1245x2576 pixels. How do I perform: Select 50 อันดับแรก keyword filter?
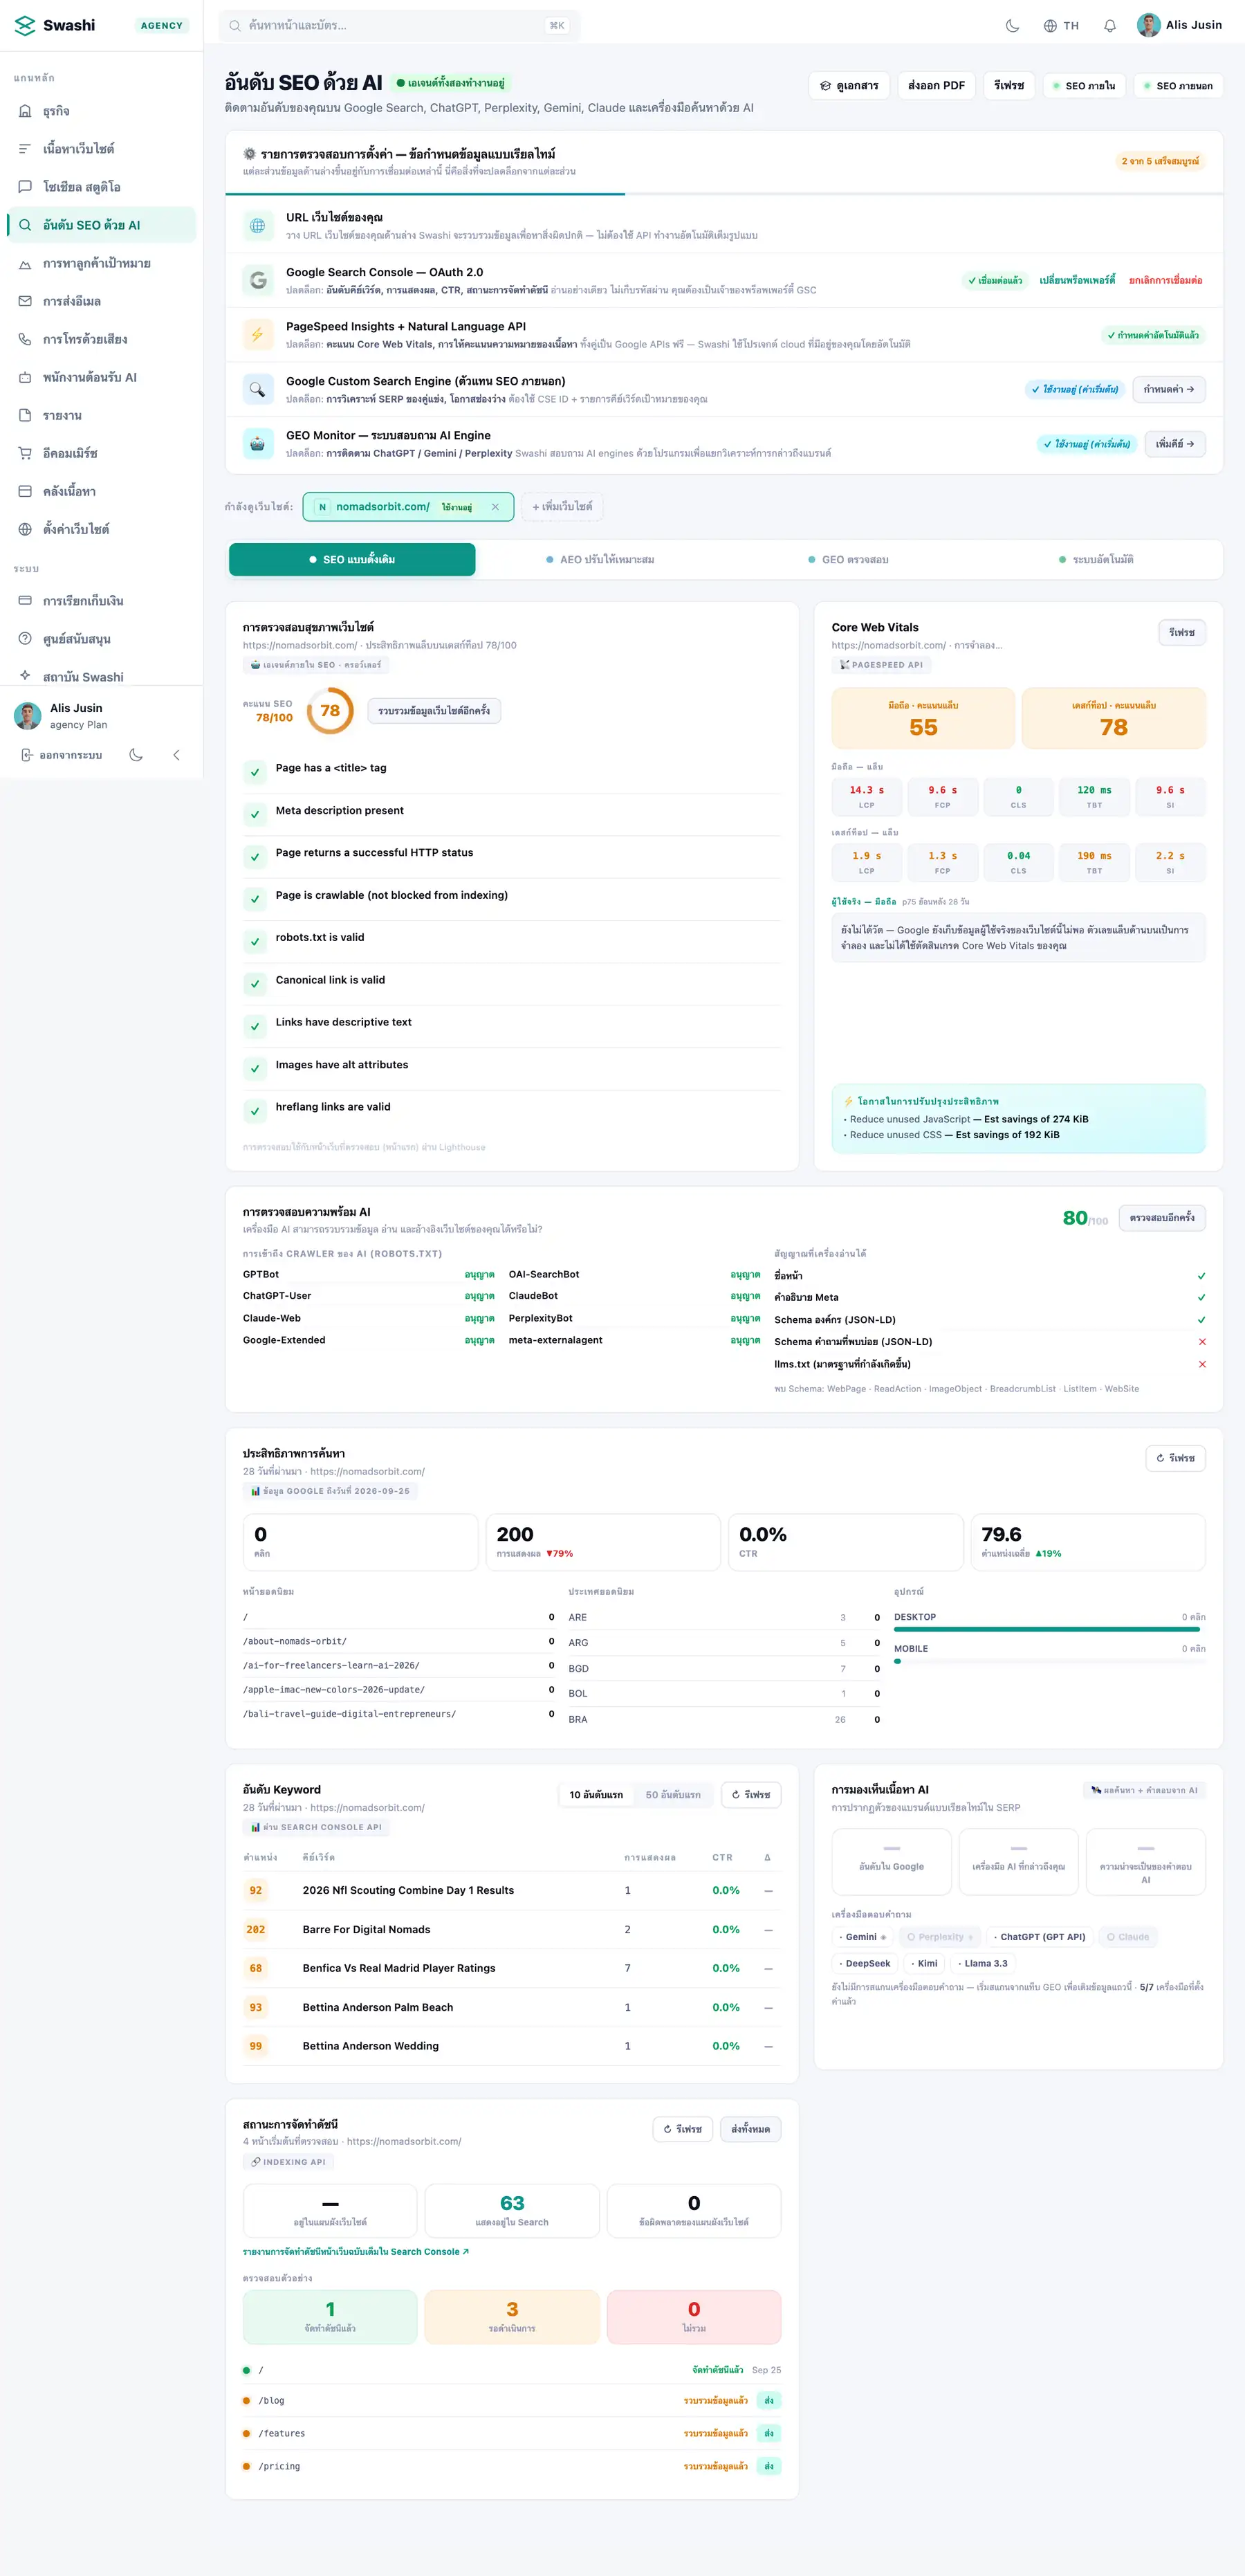pyautogui.click(x=673, y=1795)
